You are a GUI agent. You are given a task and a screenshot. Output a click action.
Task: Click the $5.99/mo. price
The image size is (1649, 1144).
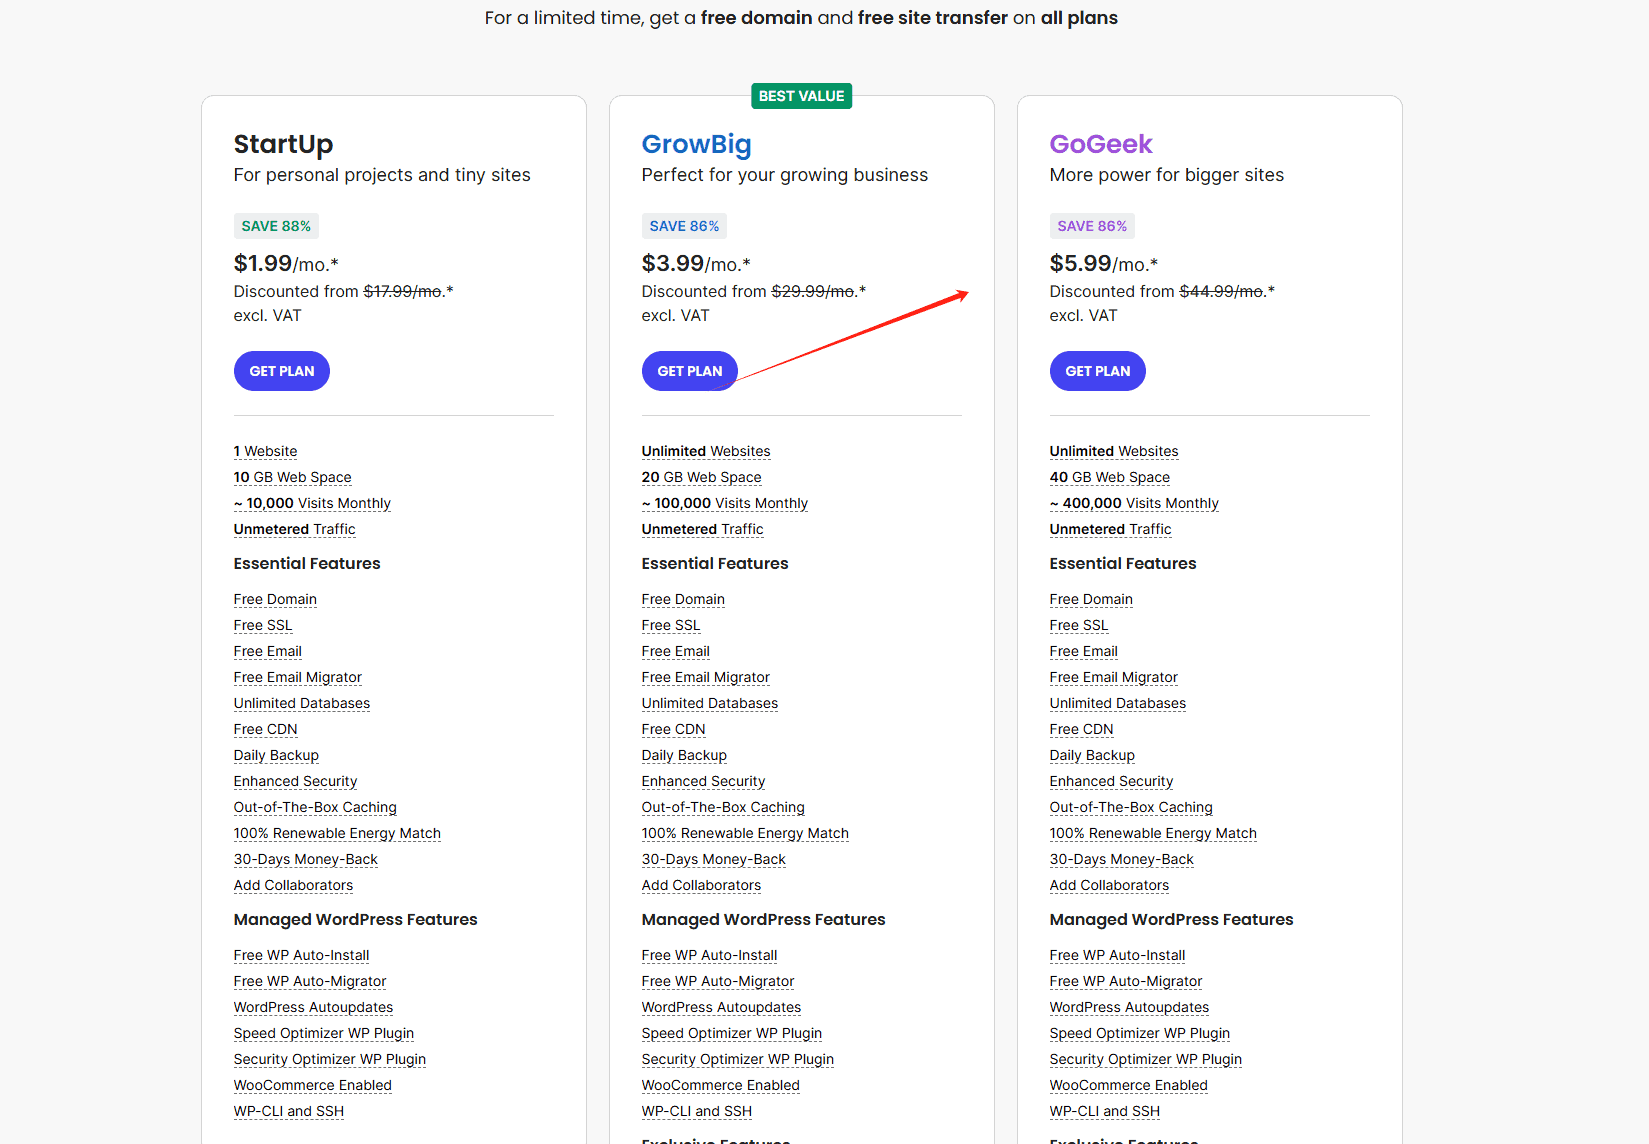coord(1104,263)
